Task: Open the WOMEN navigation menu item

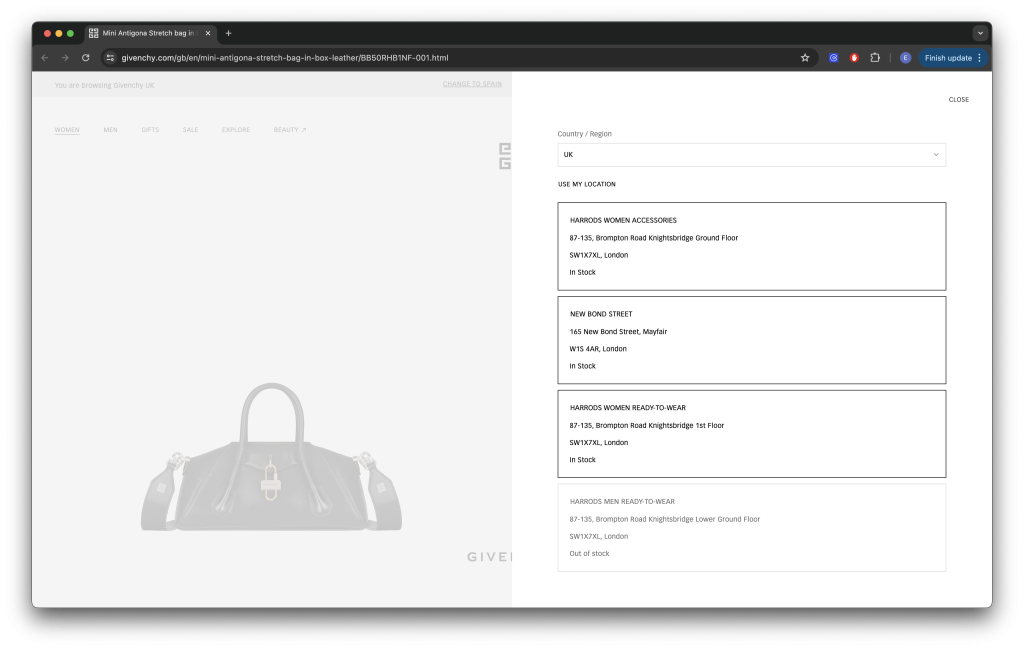Action: tap(67, 130)
